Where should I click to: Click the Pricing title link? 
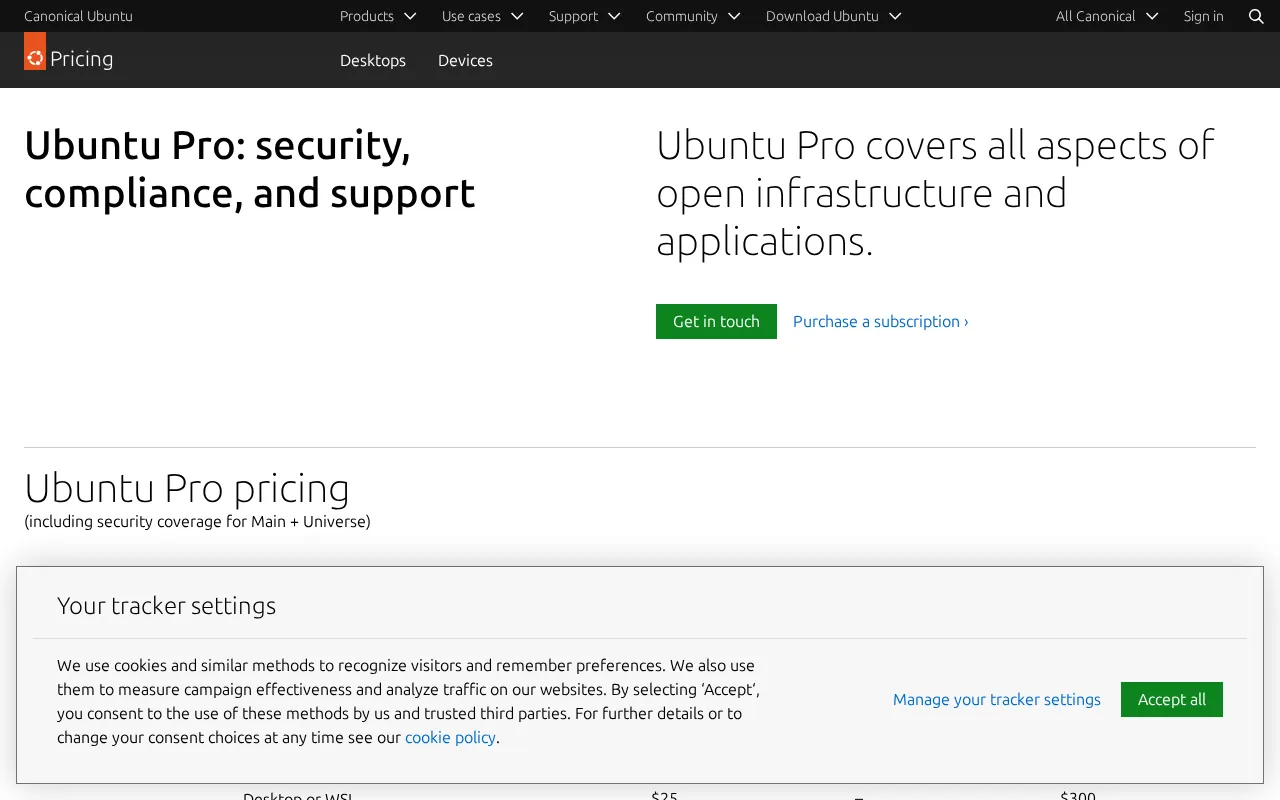pos(81,59)
